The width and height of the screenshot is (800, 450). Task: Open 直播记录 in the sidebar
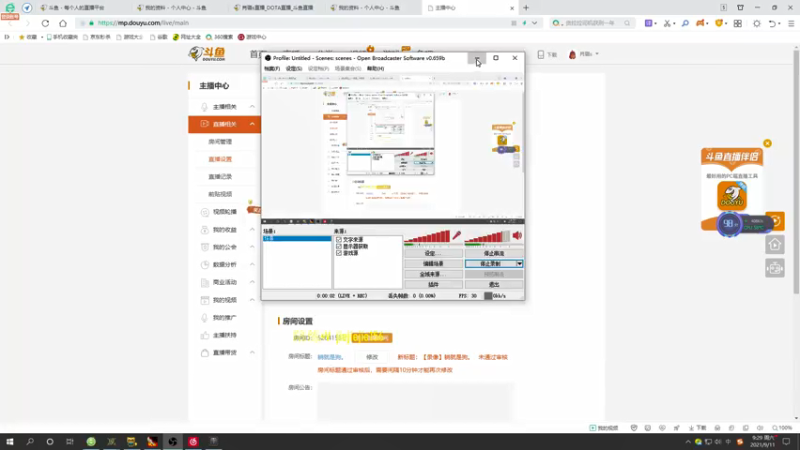click(220, 177)
